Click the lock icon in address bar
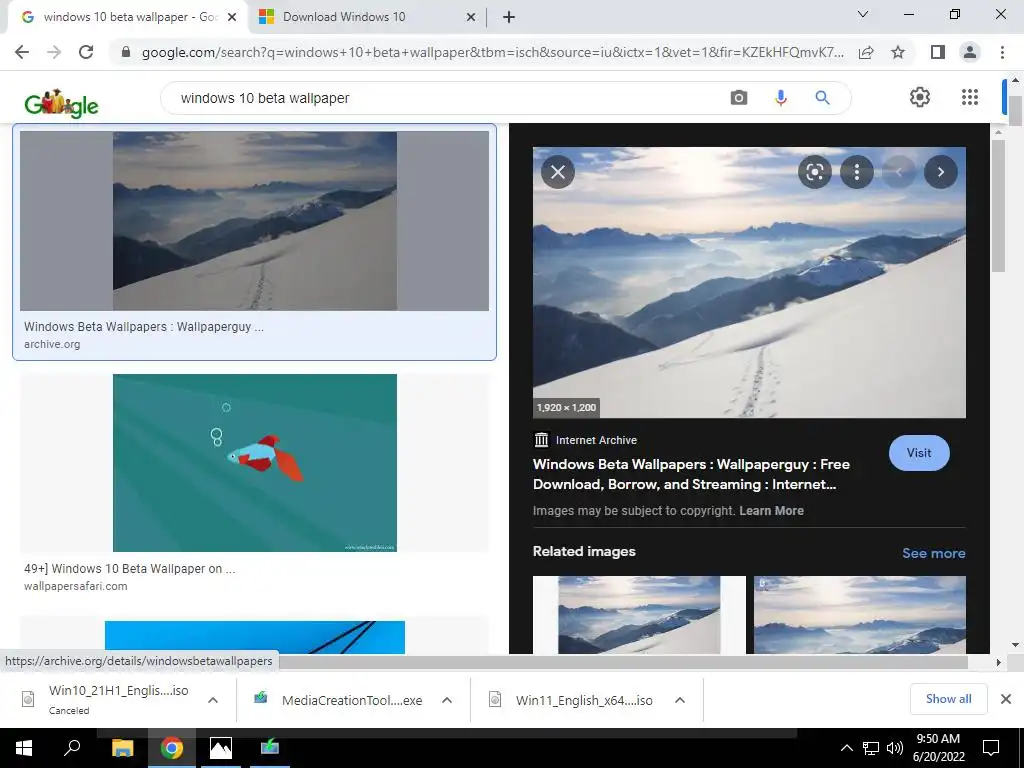 click(x=126, y=52)
